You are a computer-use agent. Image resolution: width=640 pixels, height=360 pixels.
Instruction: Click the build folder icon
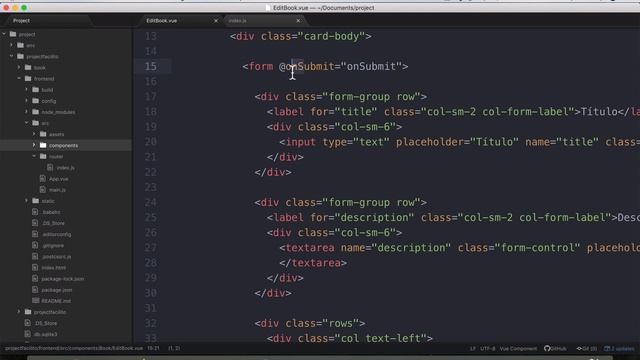point(36,89)
